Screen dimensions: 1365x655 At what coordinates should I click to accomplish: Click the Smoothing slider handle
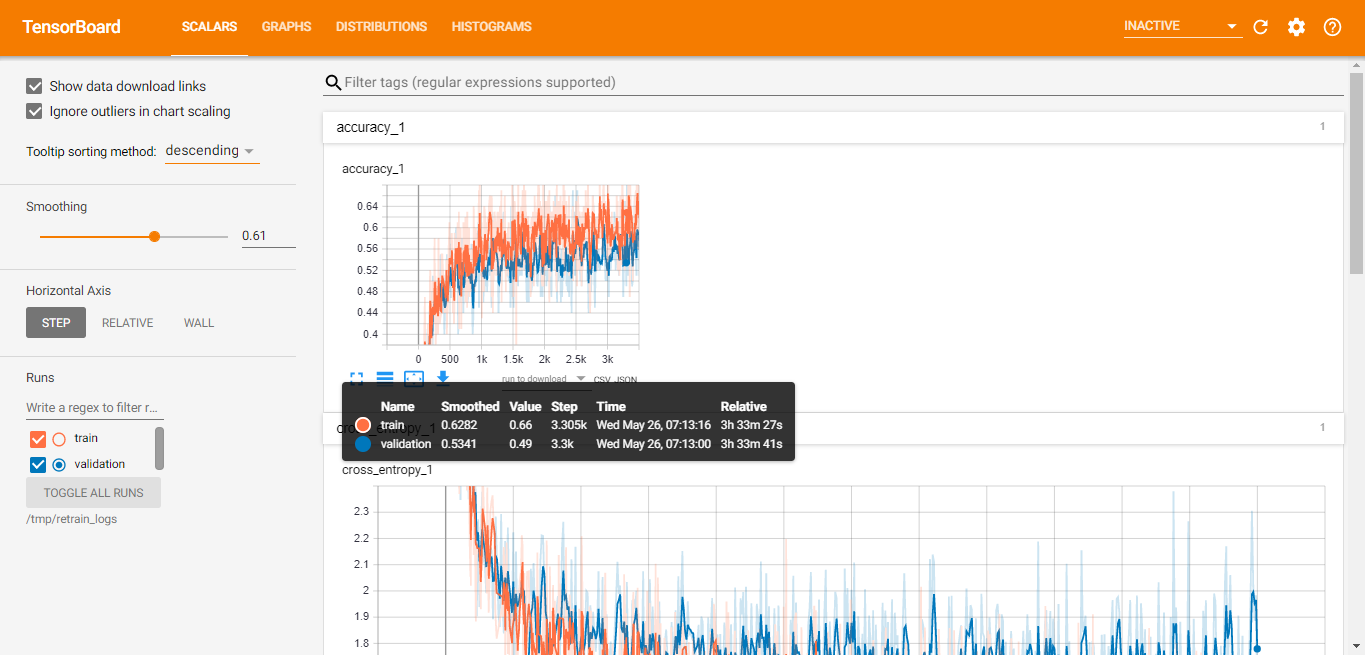[154, 236]
